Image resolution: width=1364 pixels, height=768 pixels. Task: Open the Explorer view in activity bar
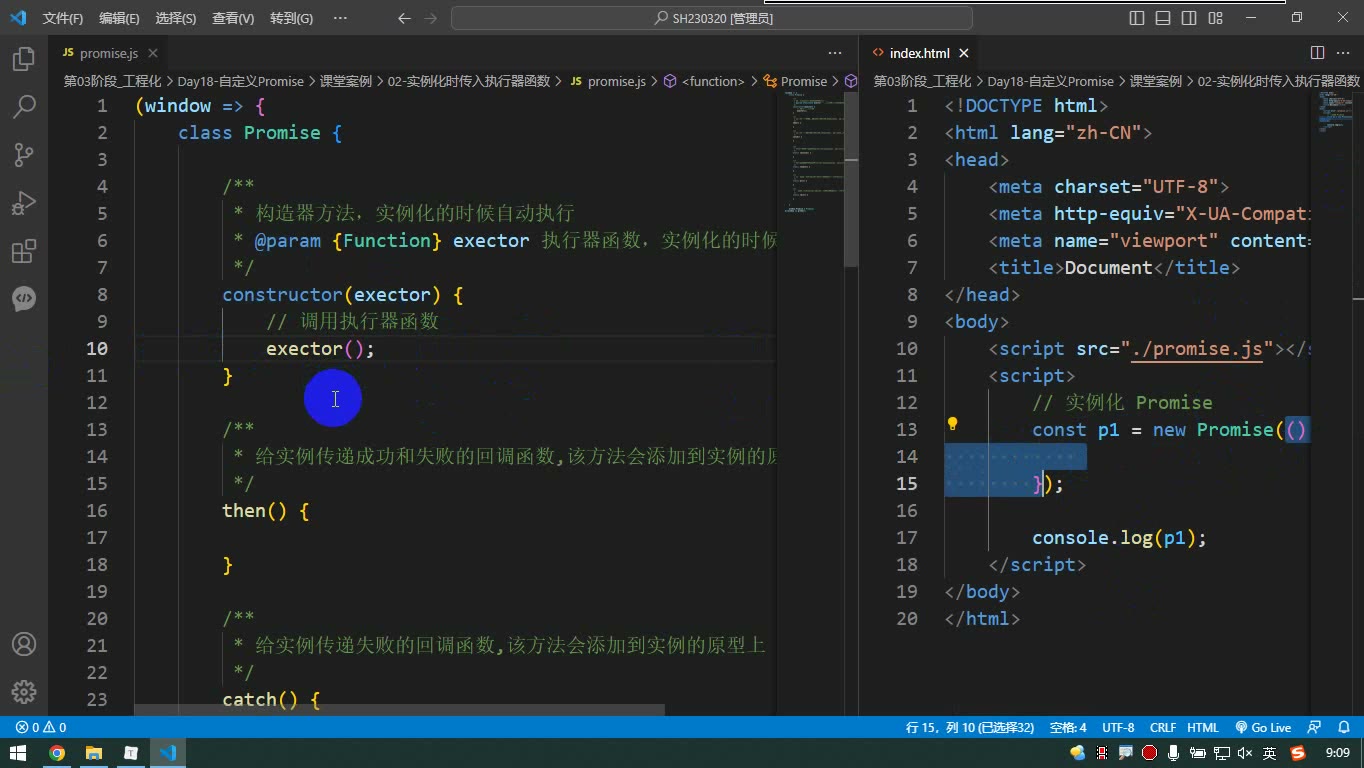coord(24,59)
